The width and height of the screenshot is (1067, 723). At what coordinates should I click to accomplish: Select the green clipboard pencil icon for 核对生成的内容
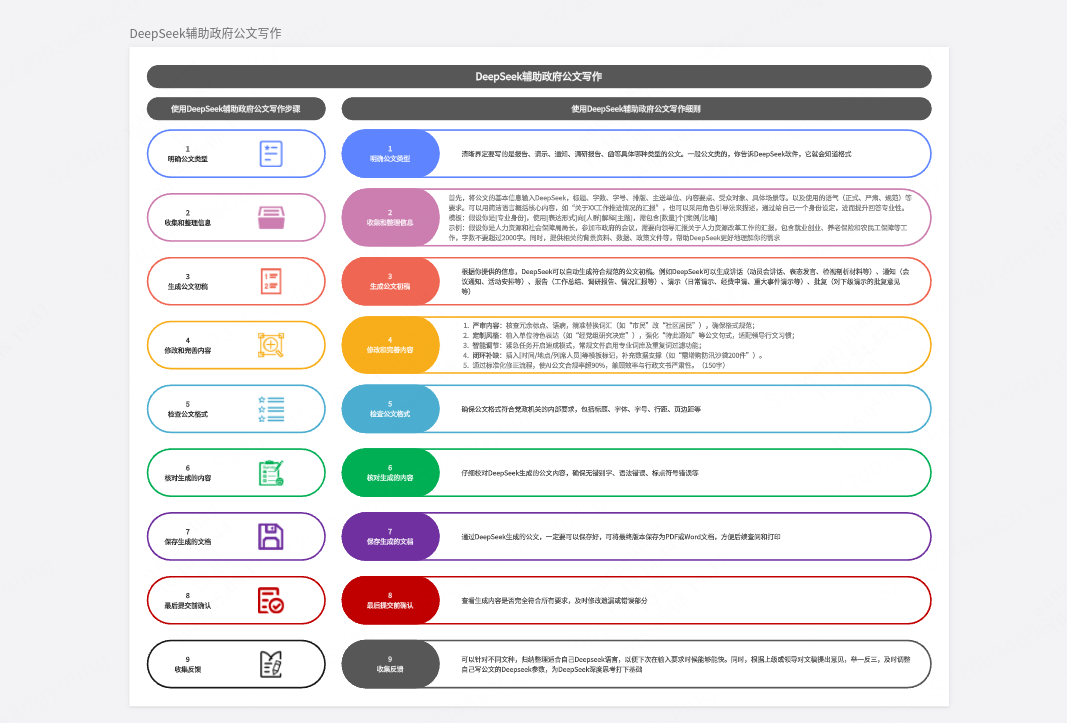(x=271, y=473)
